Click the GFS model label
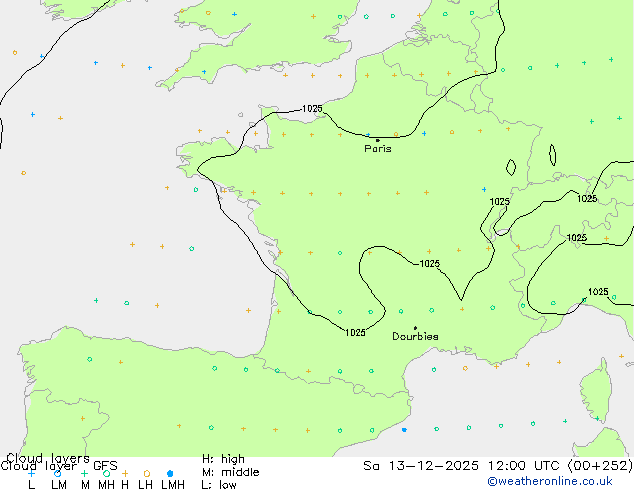 [x=105, y=466]
